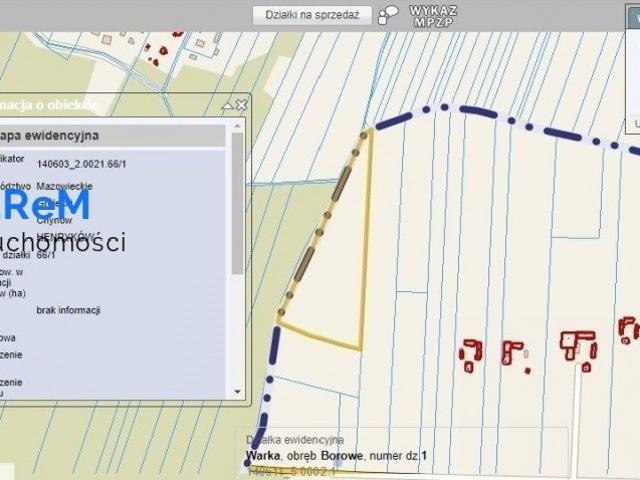The height and width of the screenshot is (480, 640).
Task: Close the object information panel
Action: click(x=241, y=104)
